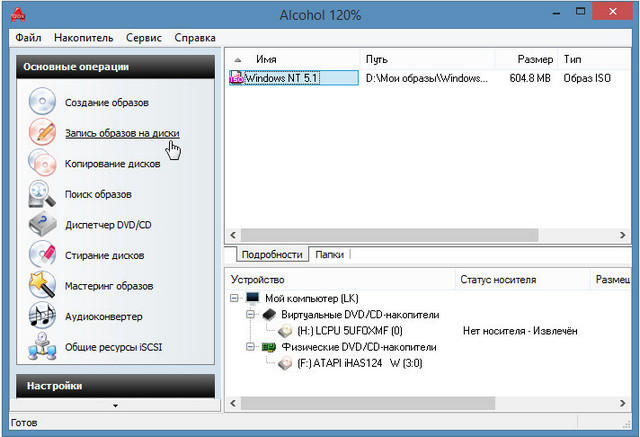Click left arrow of device pane scrollbar
The height and width of the screenshot is (437, 640).
click(x=233, y=403)
